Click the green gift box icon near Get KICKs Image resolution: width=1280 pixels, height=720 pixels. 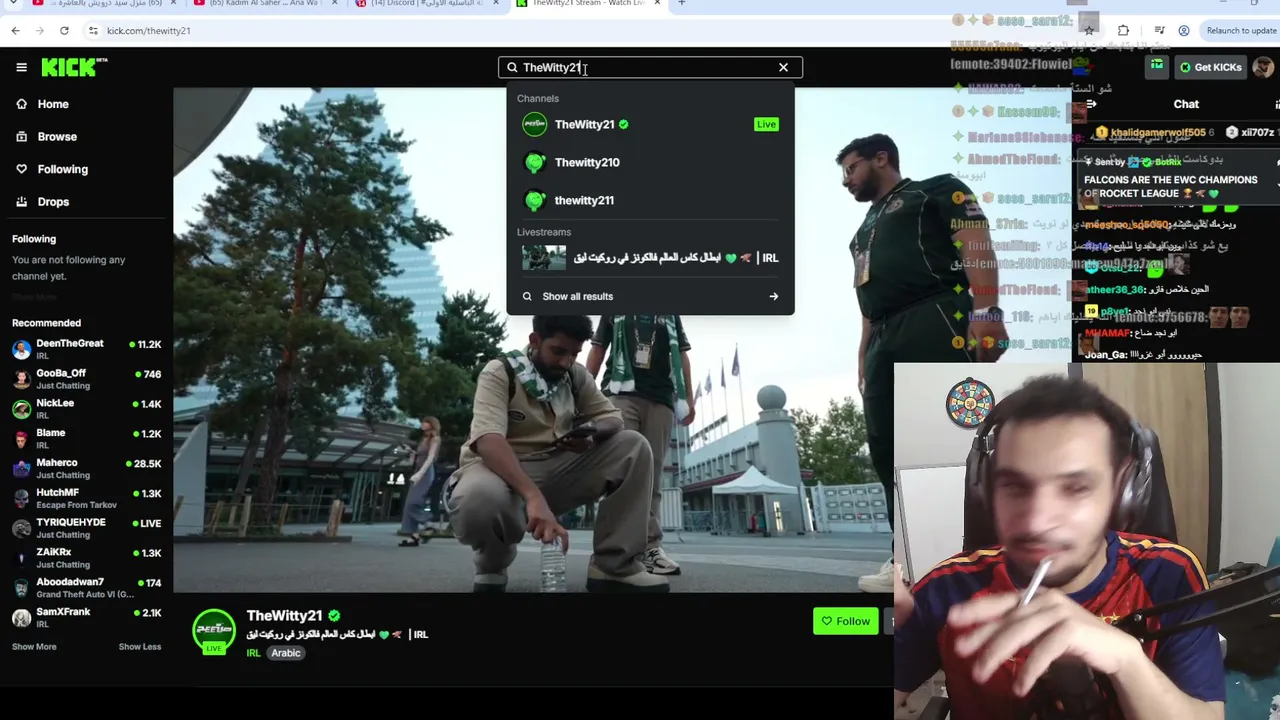click(1157, 67)
